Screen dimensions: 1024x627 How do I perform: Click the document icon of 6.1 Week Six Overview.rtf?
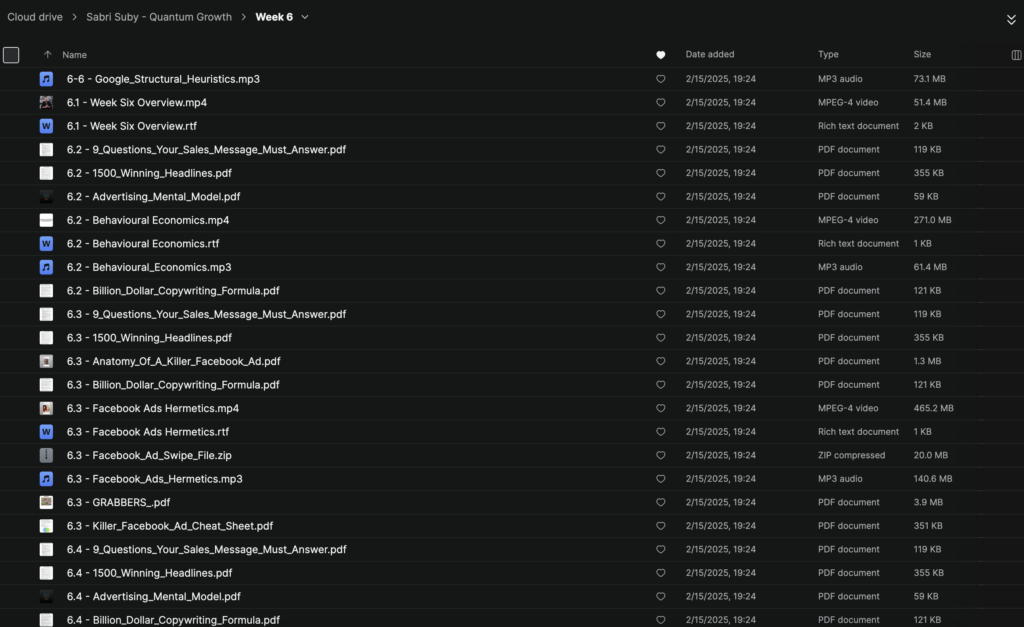click(x=46, y=126)
